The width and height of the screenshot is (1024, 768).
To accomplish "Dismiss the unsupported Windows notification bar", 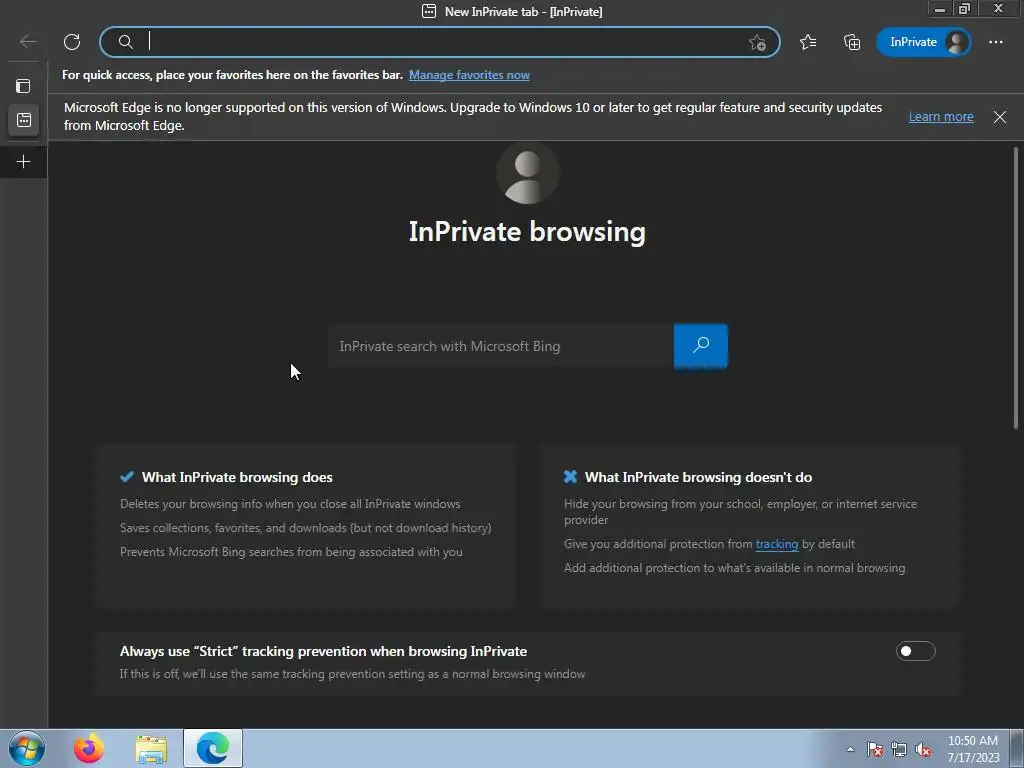I will pyautogui.click(x=999, y=117).
